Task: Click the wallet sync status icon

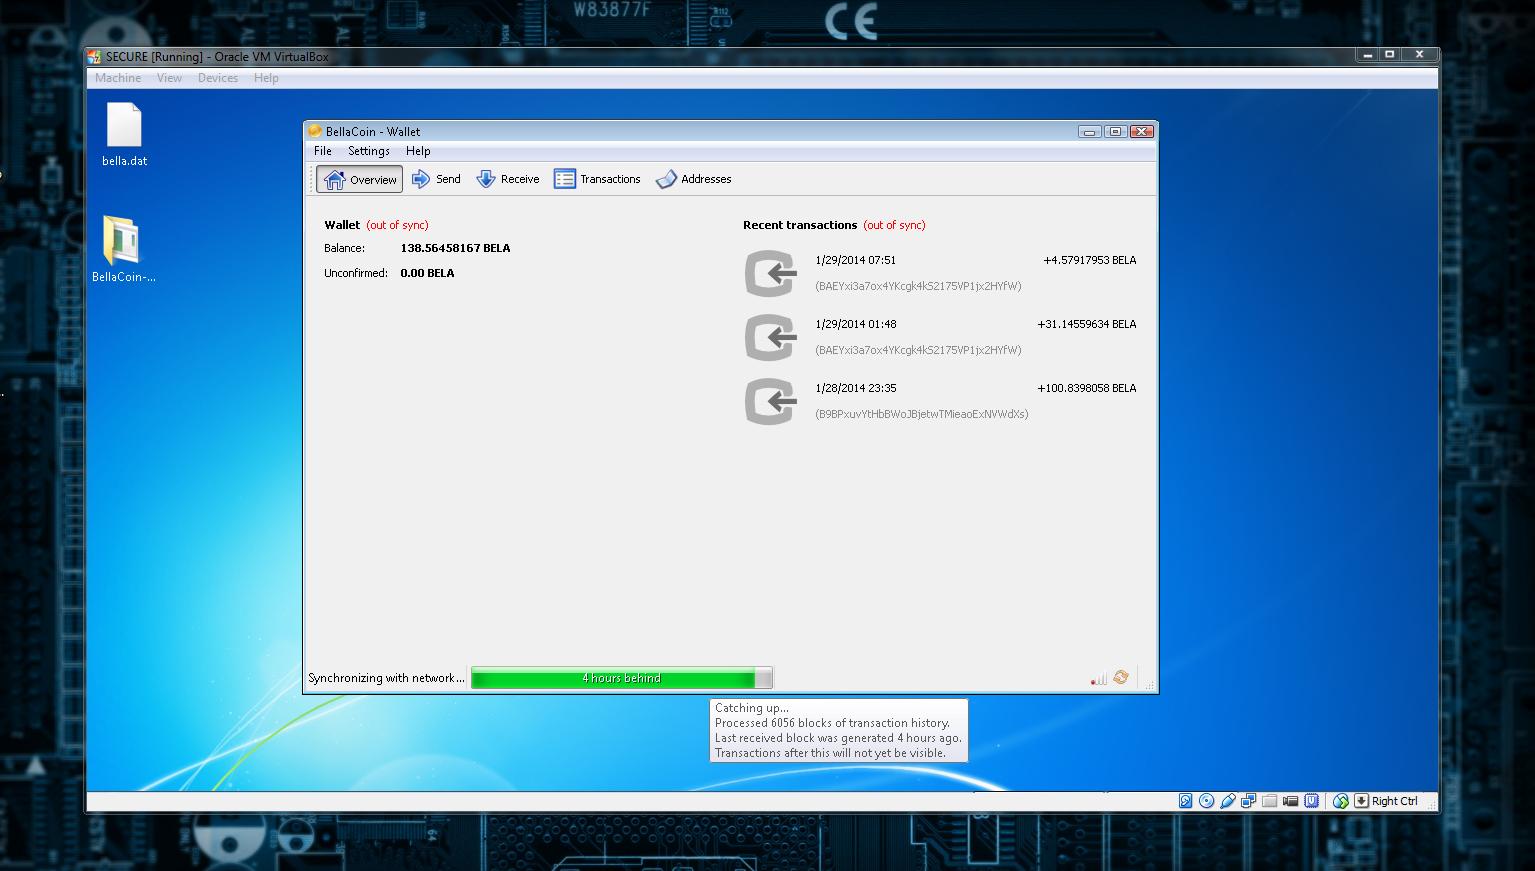Action: [1121, 678]
